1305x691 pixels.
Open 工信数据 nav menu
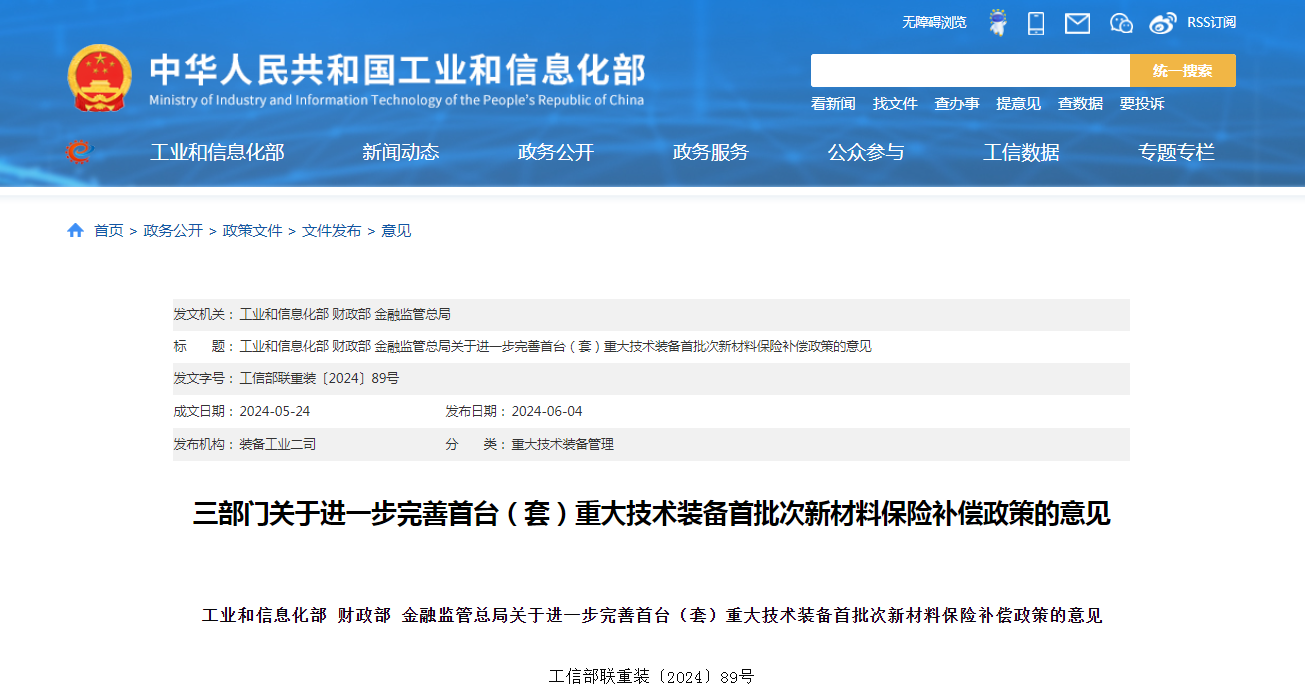(x=1021, y=153)
